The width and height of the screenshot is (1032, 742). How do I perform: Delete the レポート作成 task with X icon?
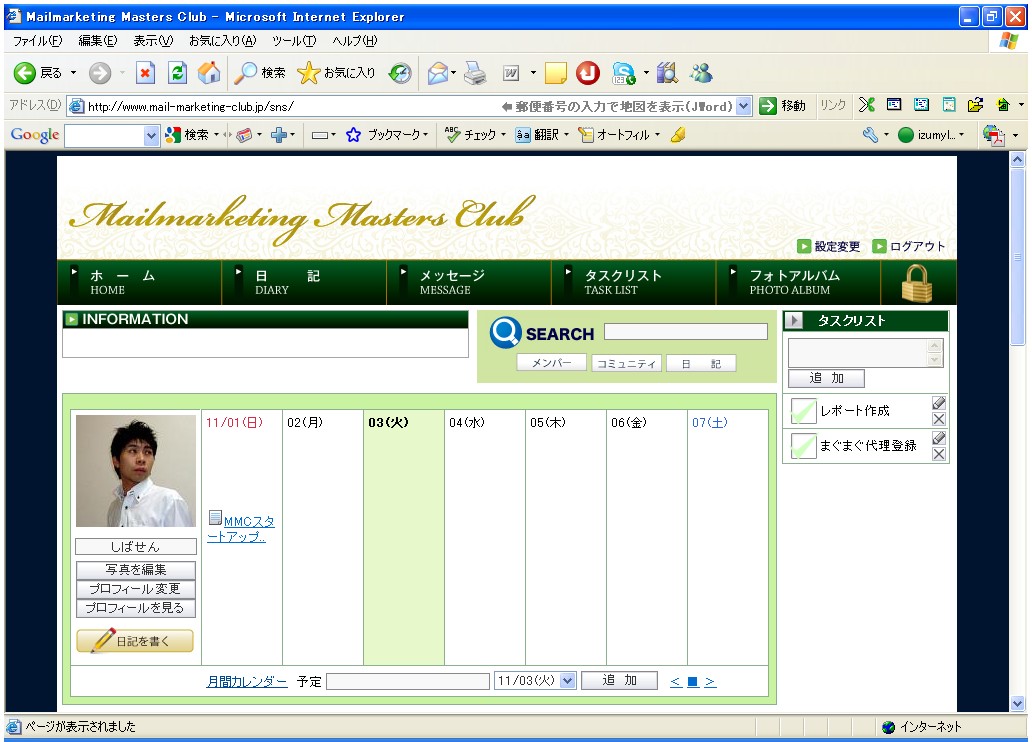939,419
